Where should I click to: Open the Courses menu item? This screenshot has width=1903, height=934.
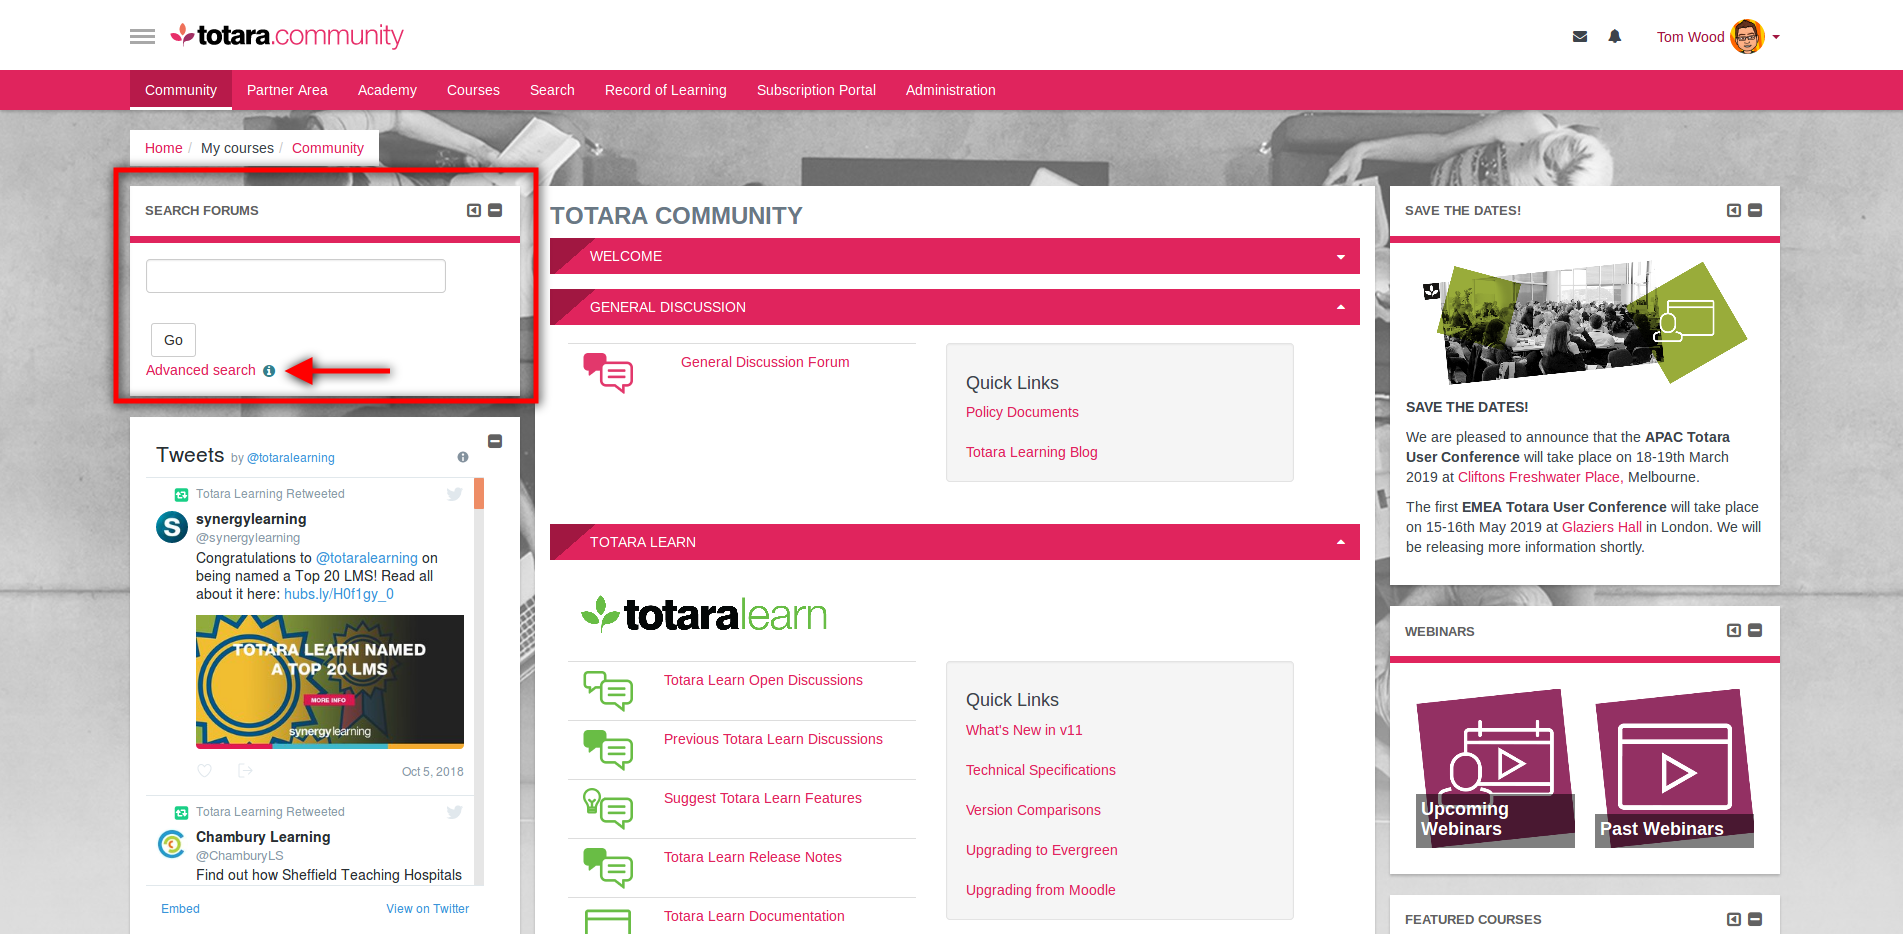coord(473,90)
